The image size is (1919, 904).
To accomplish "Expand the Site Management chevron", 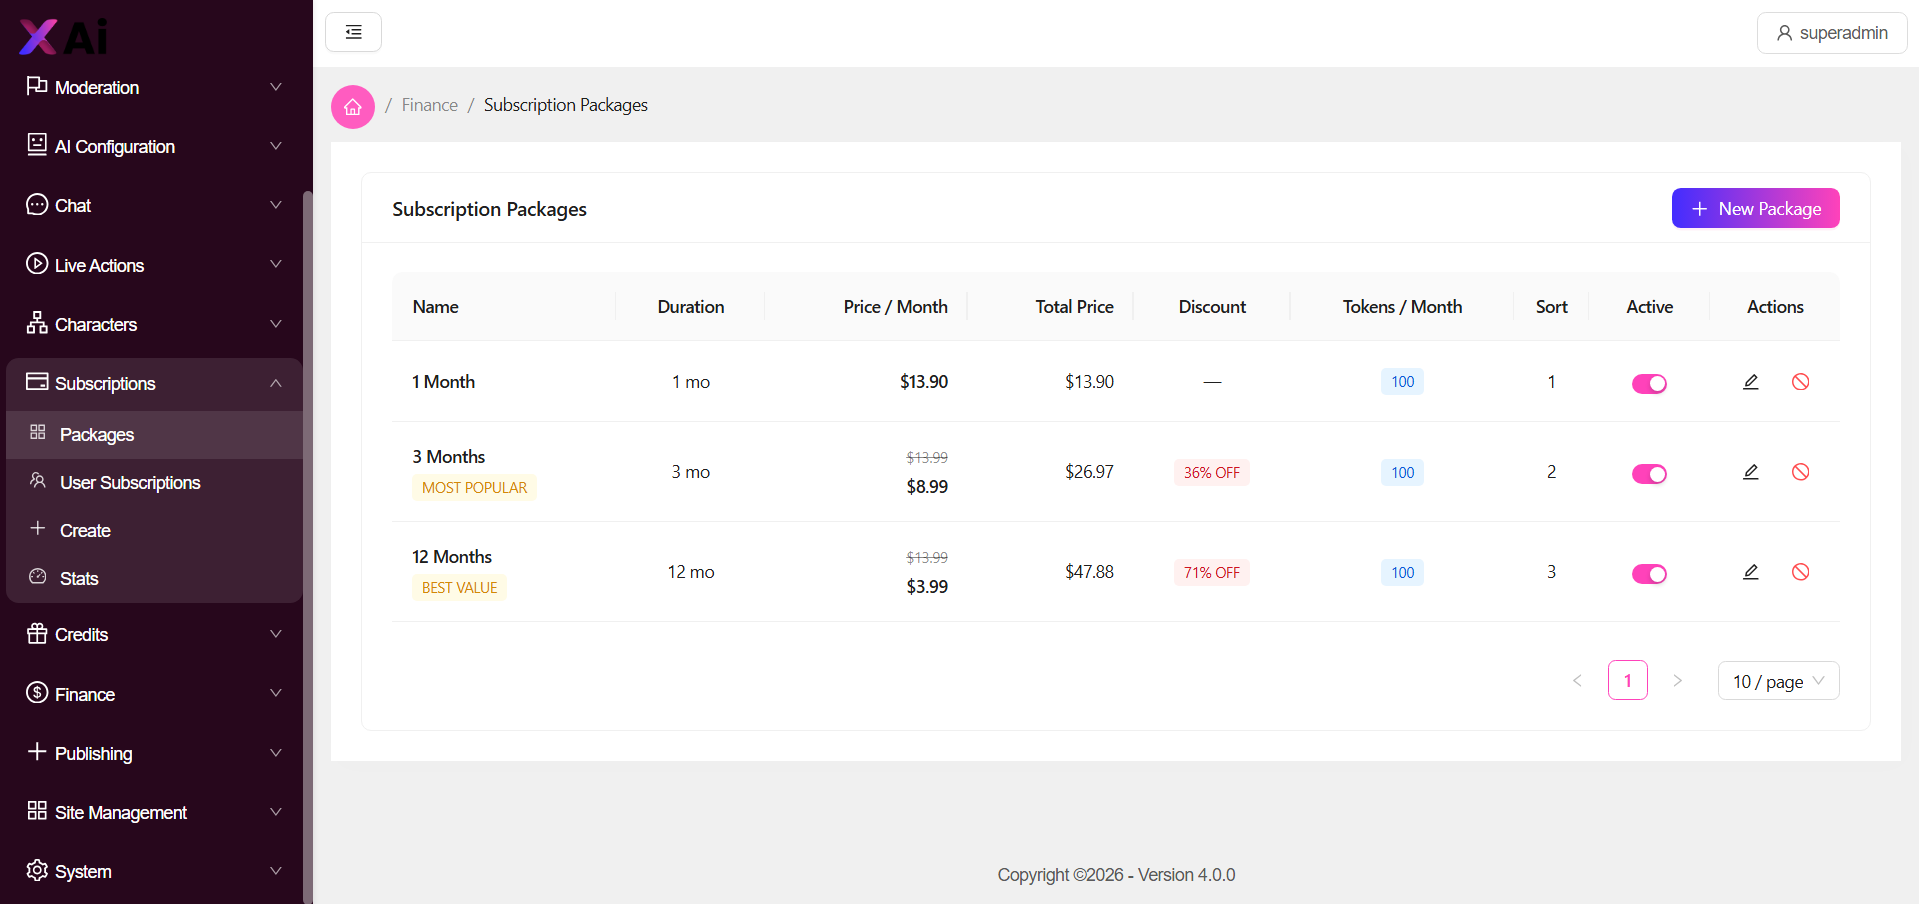I will (276, 812).
